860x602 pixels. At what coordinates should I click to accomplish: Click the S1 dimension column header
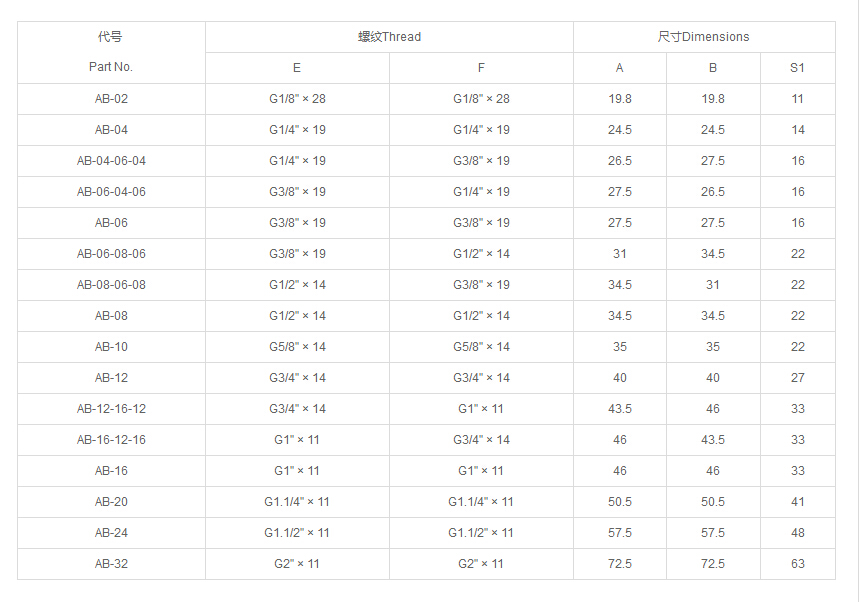click(797, 68)
